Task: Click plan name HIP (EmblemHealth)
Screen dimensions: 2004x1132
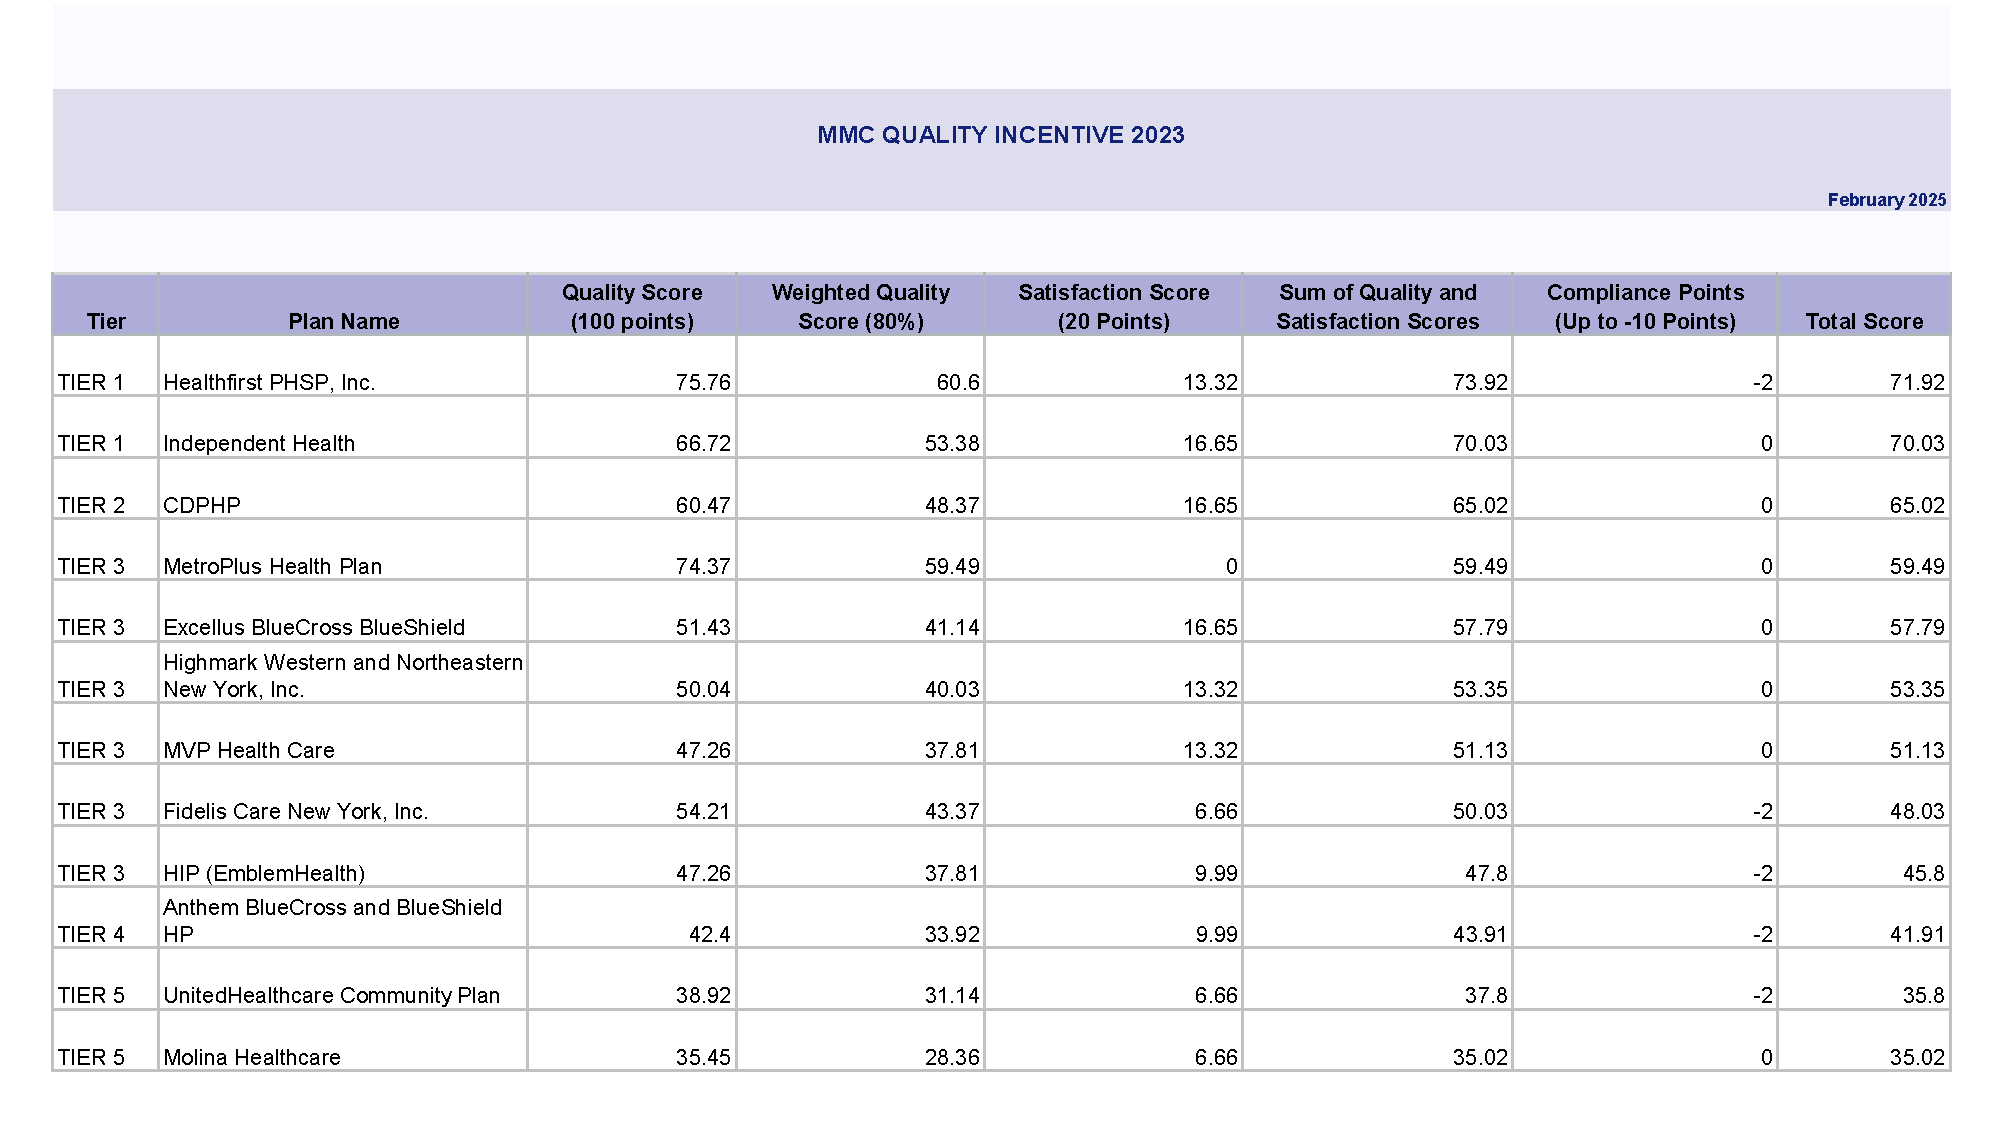Action: [264, 873]
